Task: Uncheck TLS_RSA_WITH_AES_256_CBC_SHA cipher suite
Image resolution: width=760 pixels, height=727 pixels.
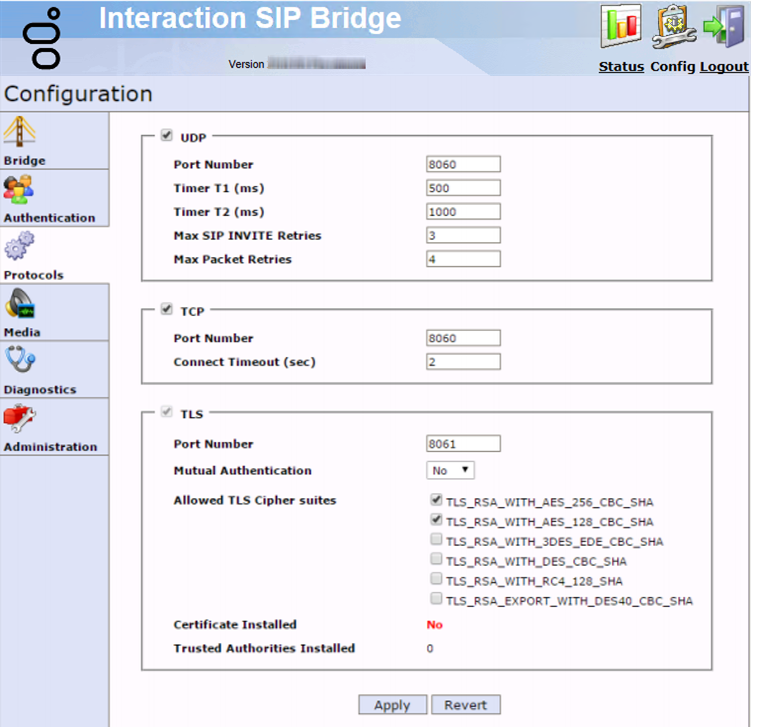Action: pos(436,500)
